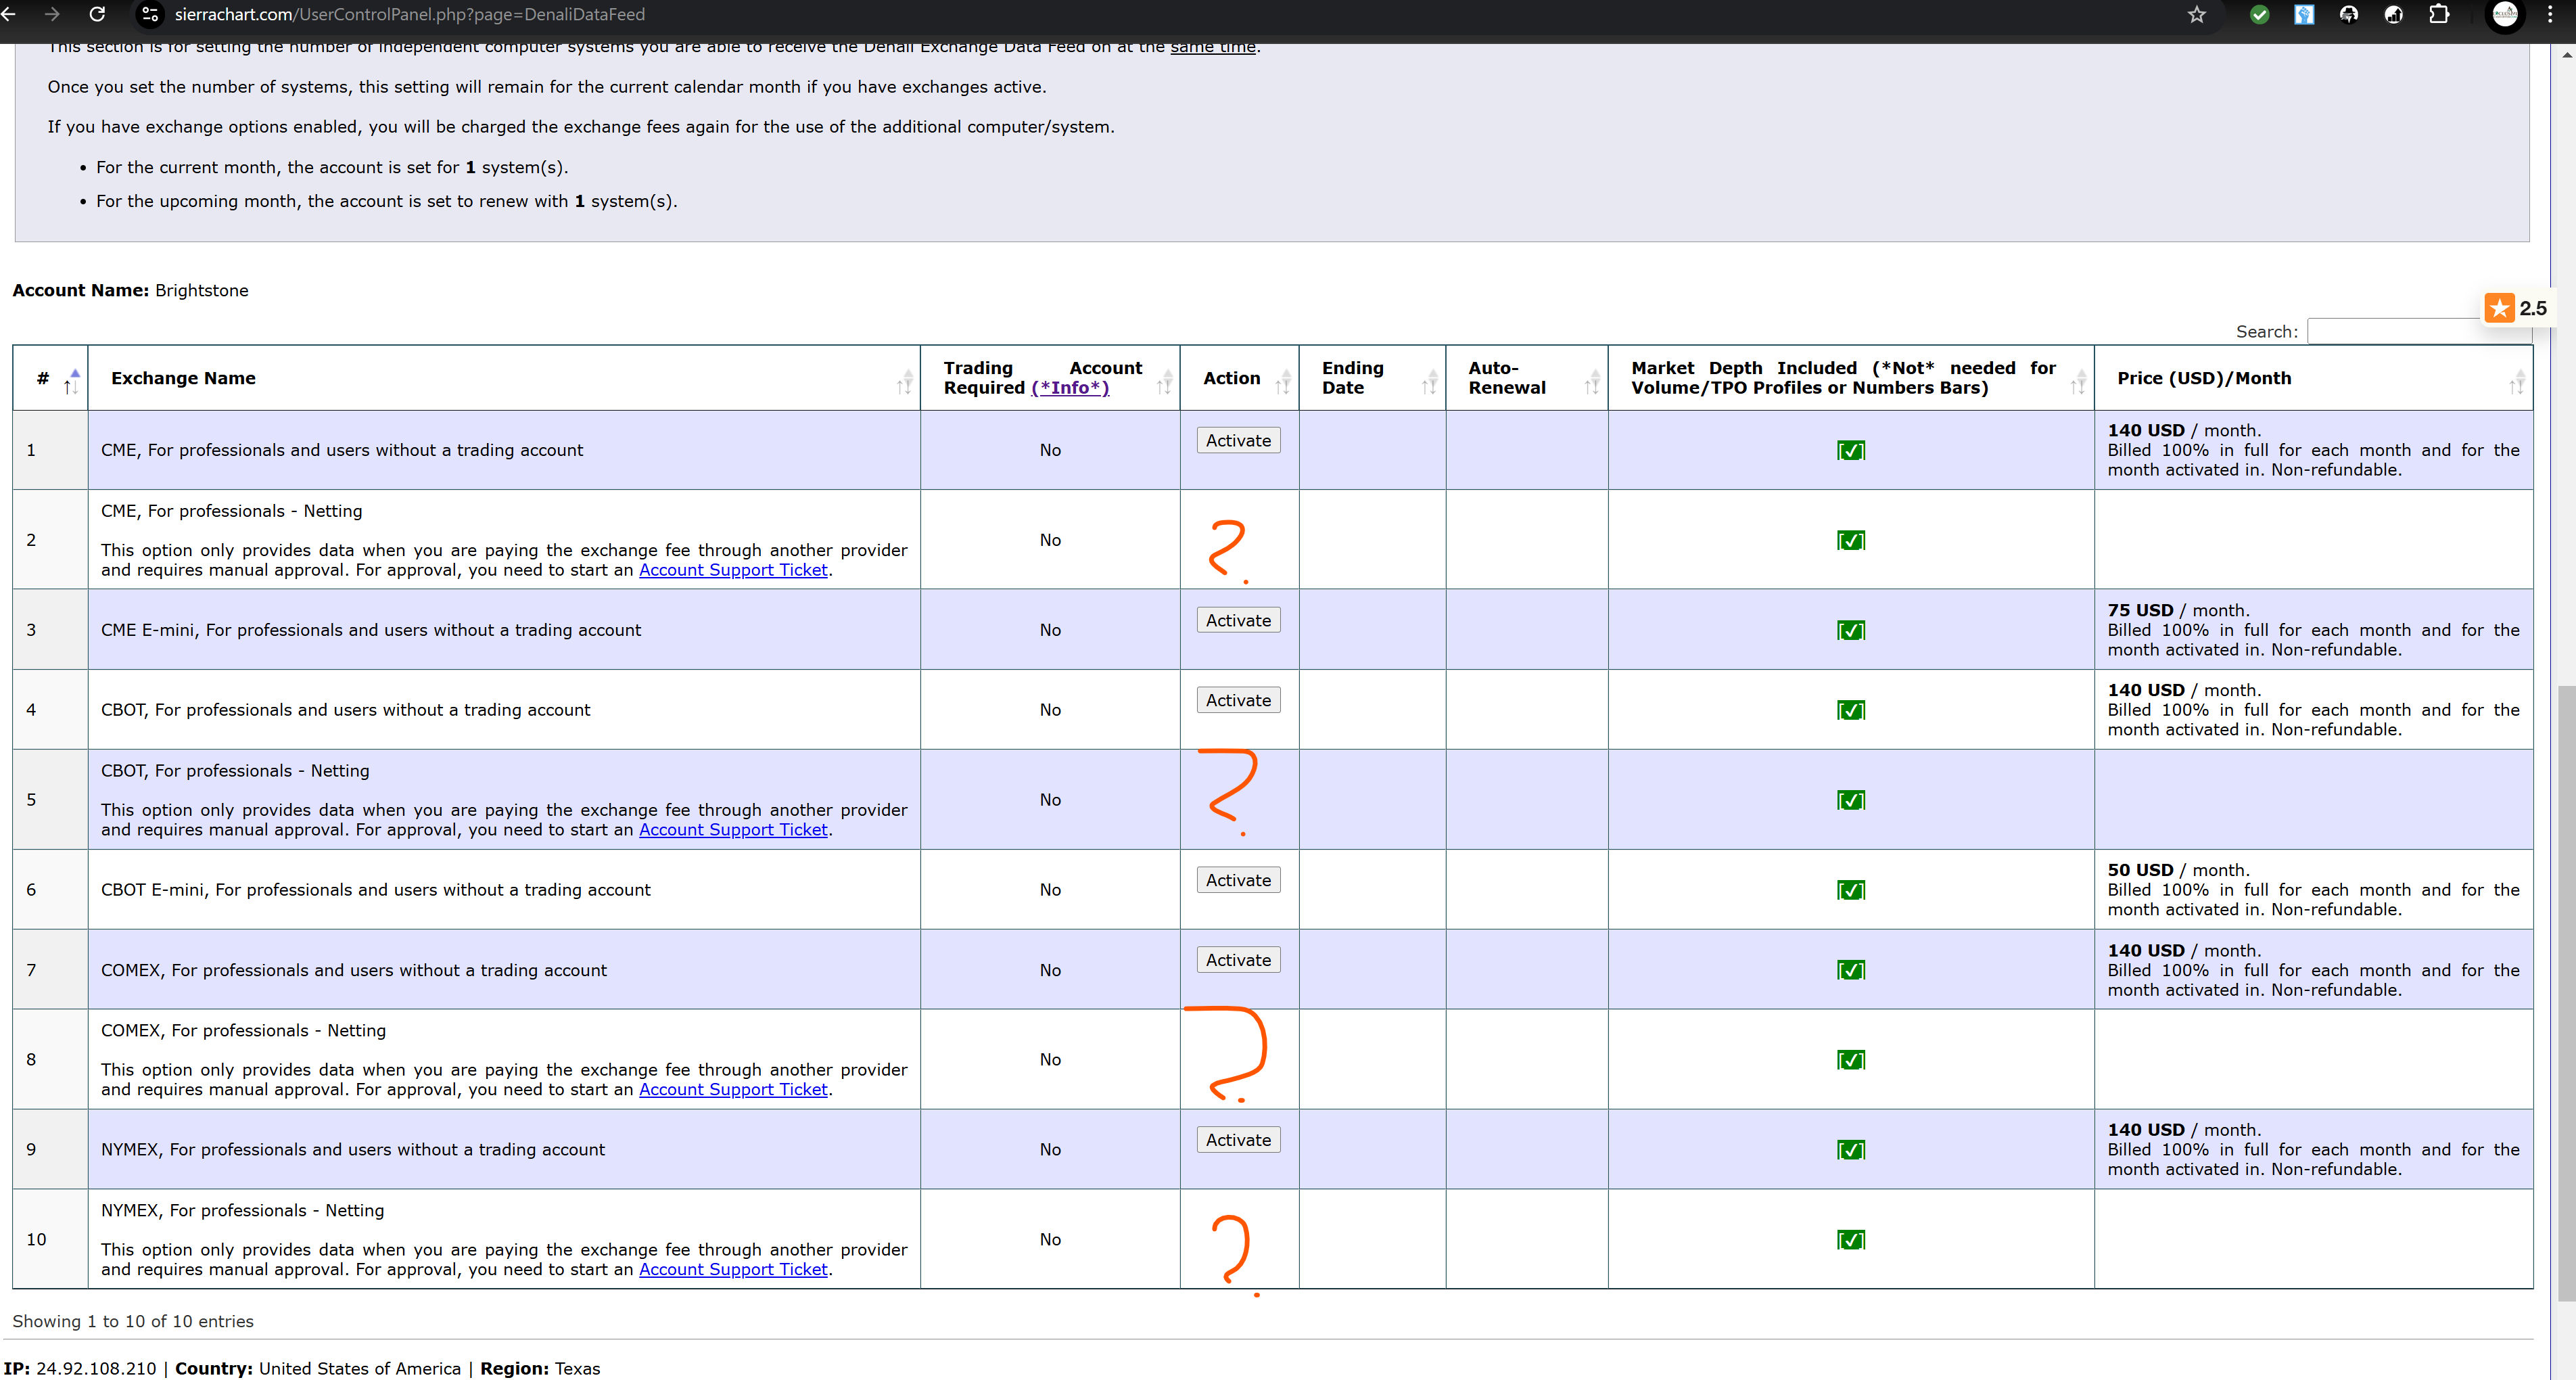This screenshot has width=2576, height=1380.
Task: Click the bar chart arrow extension icon
Action: point(2394,14)
